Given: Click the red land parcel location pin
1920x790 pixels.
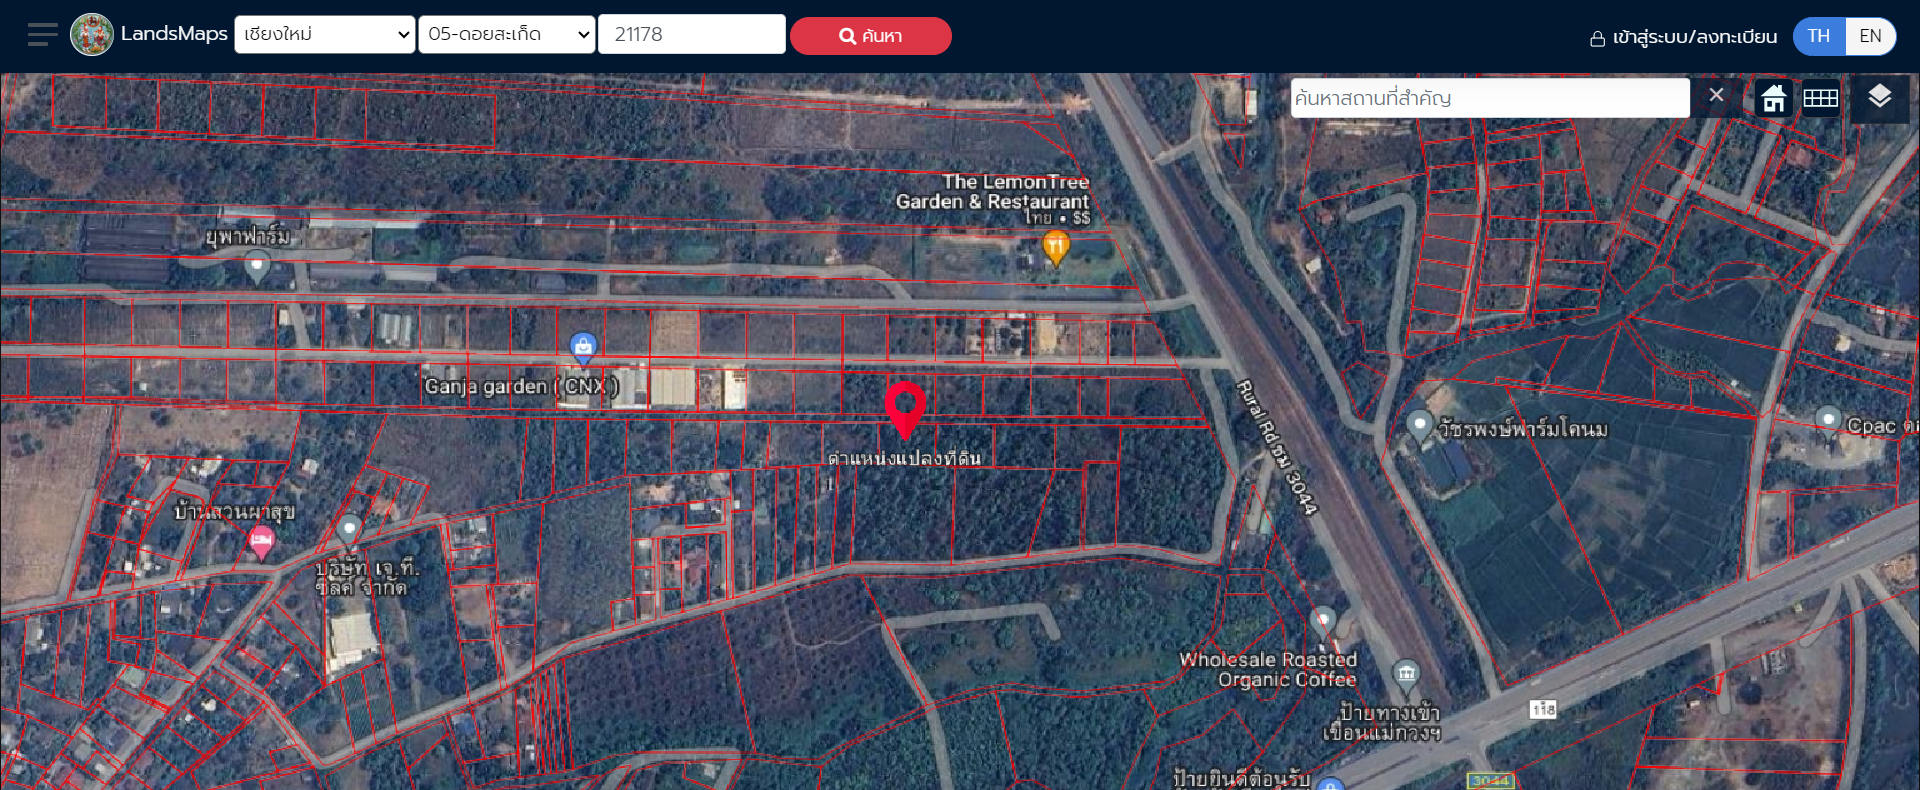Looking at the screenshot, I should (905, 408).
